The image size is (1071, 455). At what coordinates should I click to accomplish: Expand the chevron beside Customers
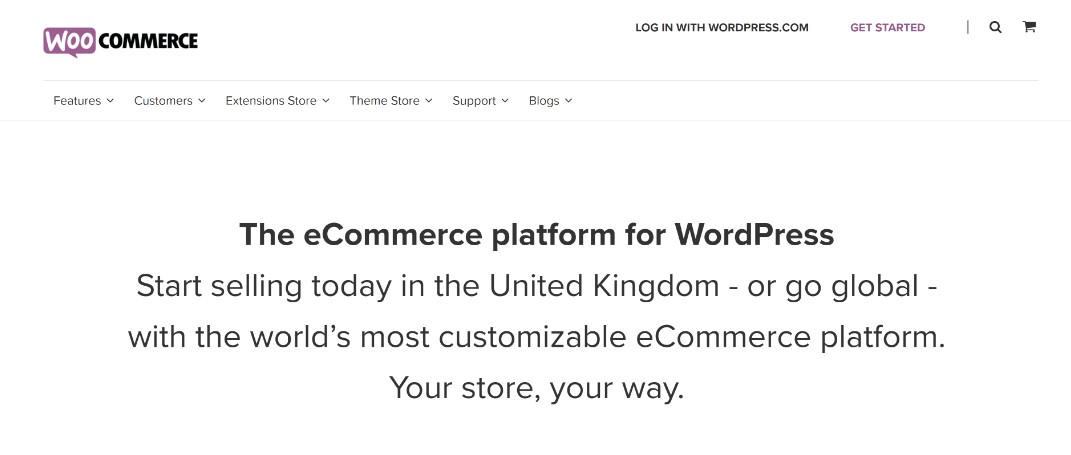201,100
